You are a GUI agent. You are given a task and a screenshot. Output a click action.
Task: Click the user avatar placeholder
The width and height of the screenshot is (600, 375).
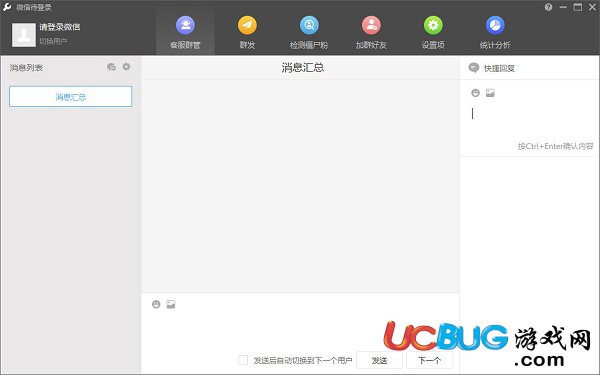click(x=24, y=34)
